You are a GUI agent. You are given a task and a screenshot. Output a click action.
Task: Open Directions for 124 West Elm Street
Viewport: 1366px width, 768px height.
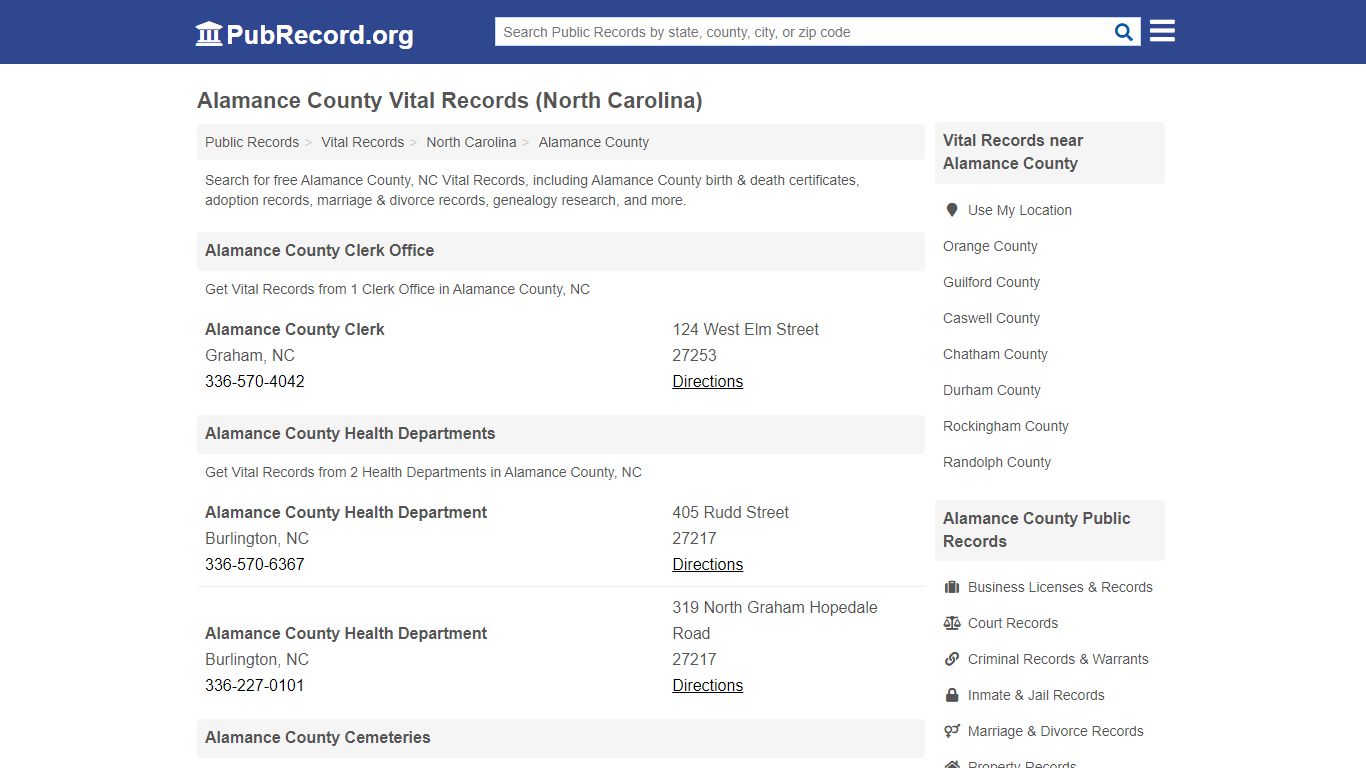point(708,381)
